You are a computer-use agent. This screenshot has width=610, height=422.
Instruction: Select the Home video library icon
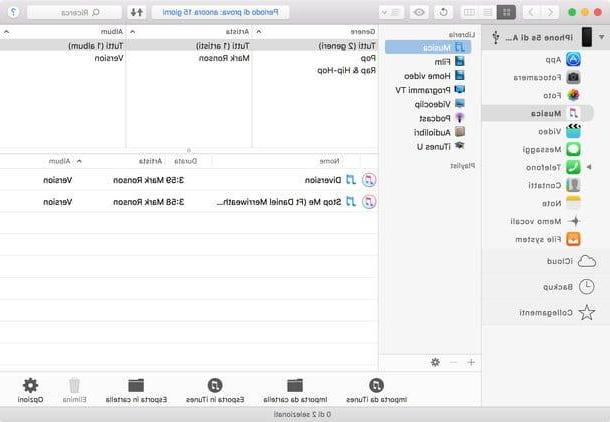[459, 75]
